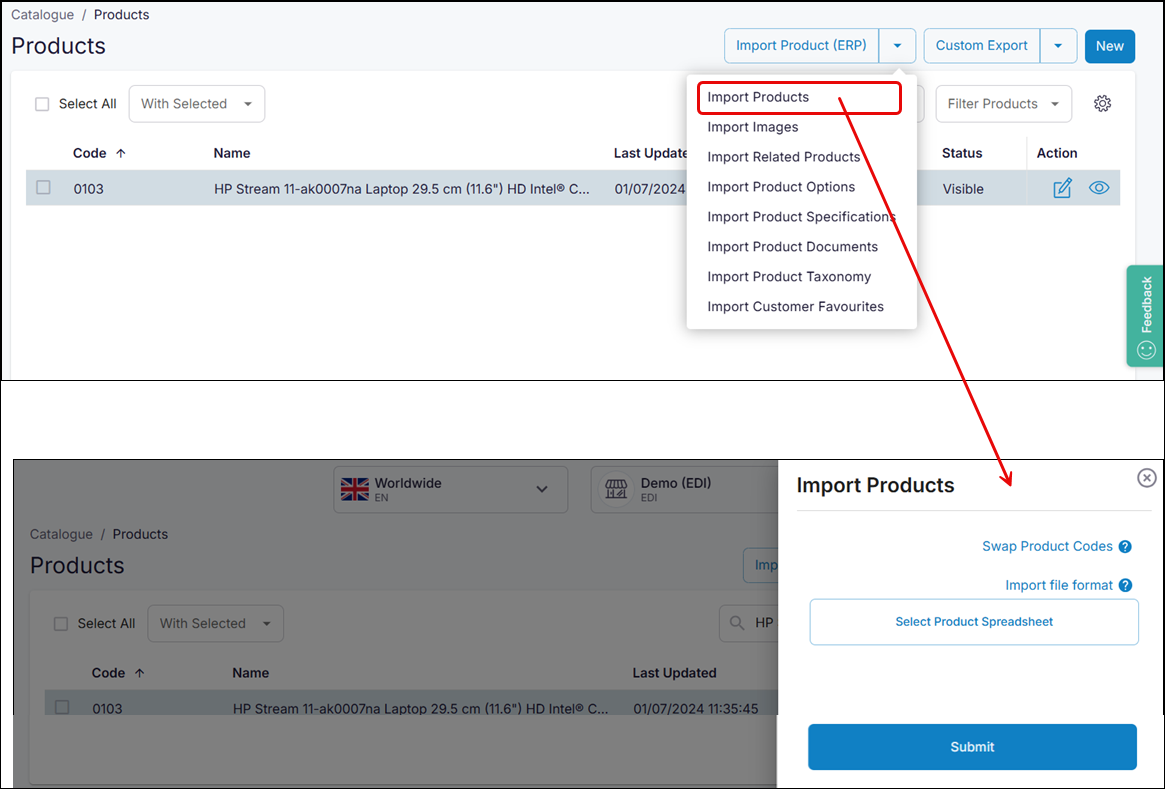
Task: Open the column settings gear icon
Action: (1102, 104)
